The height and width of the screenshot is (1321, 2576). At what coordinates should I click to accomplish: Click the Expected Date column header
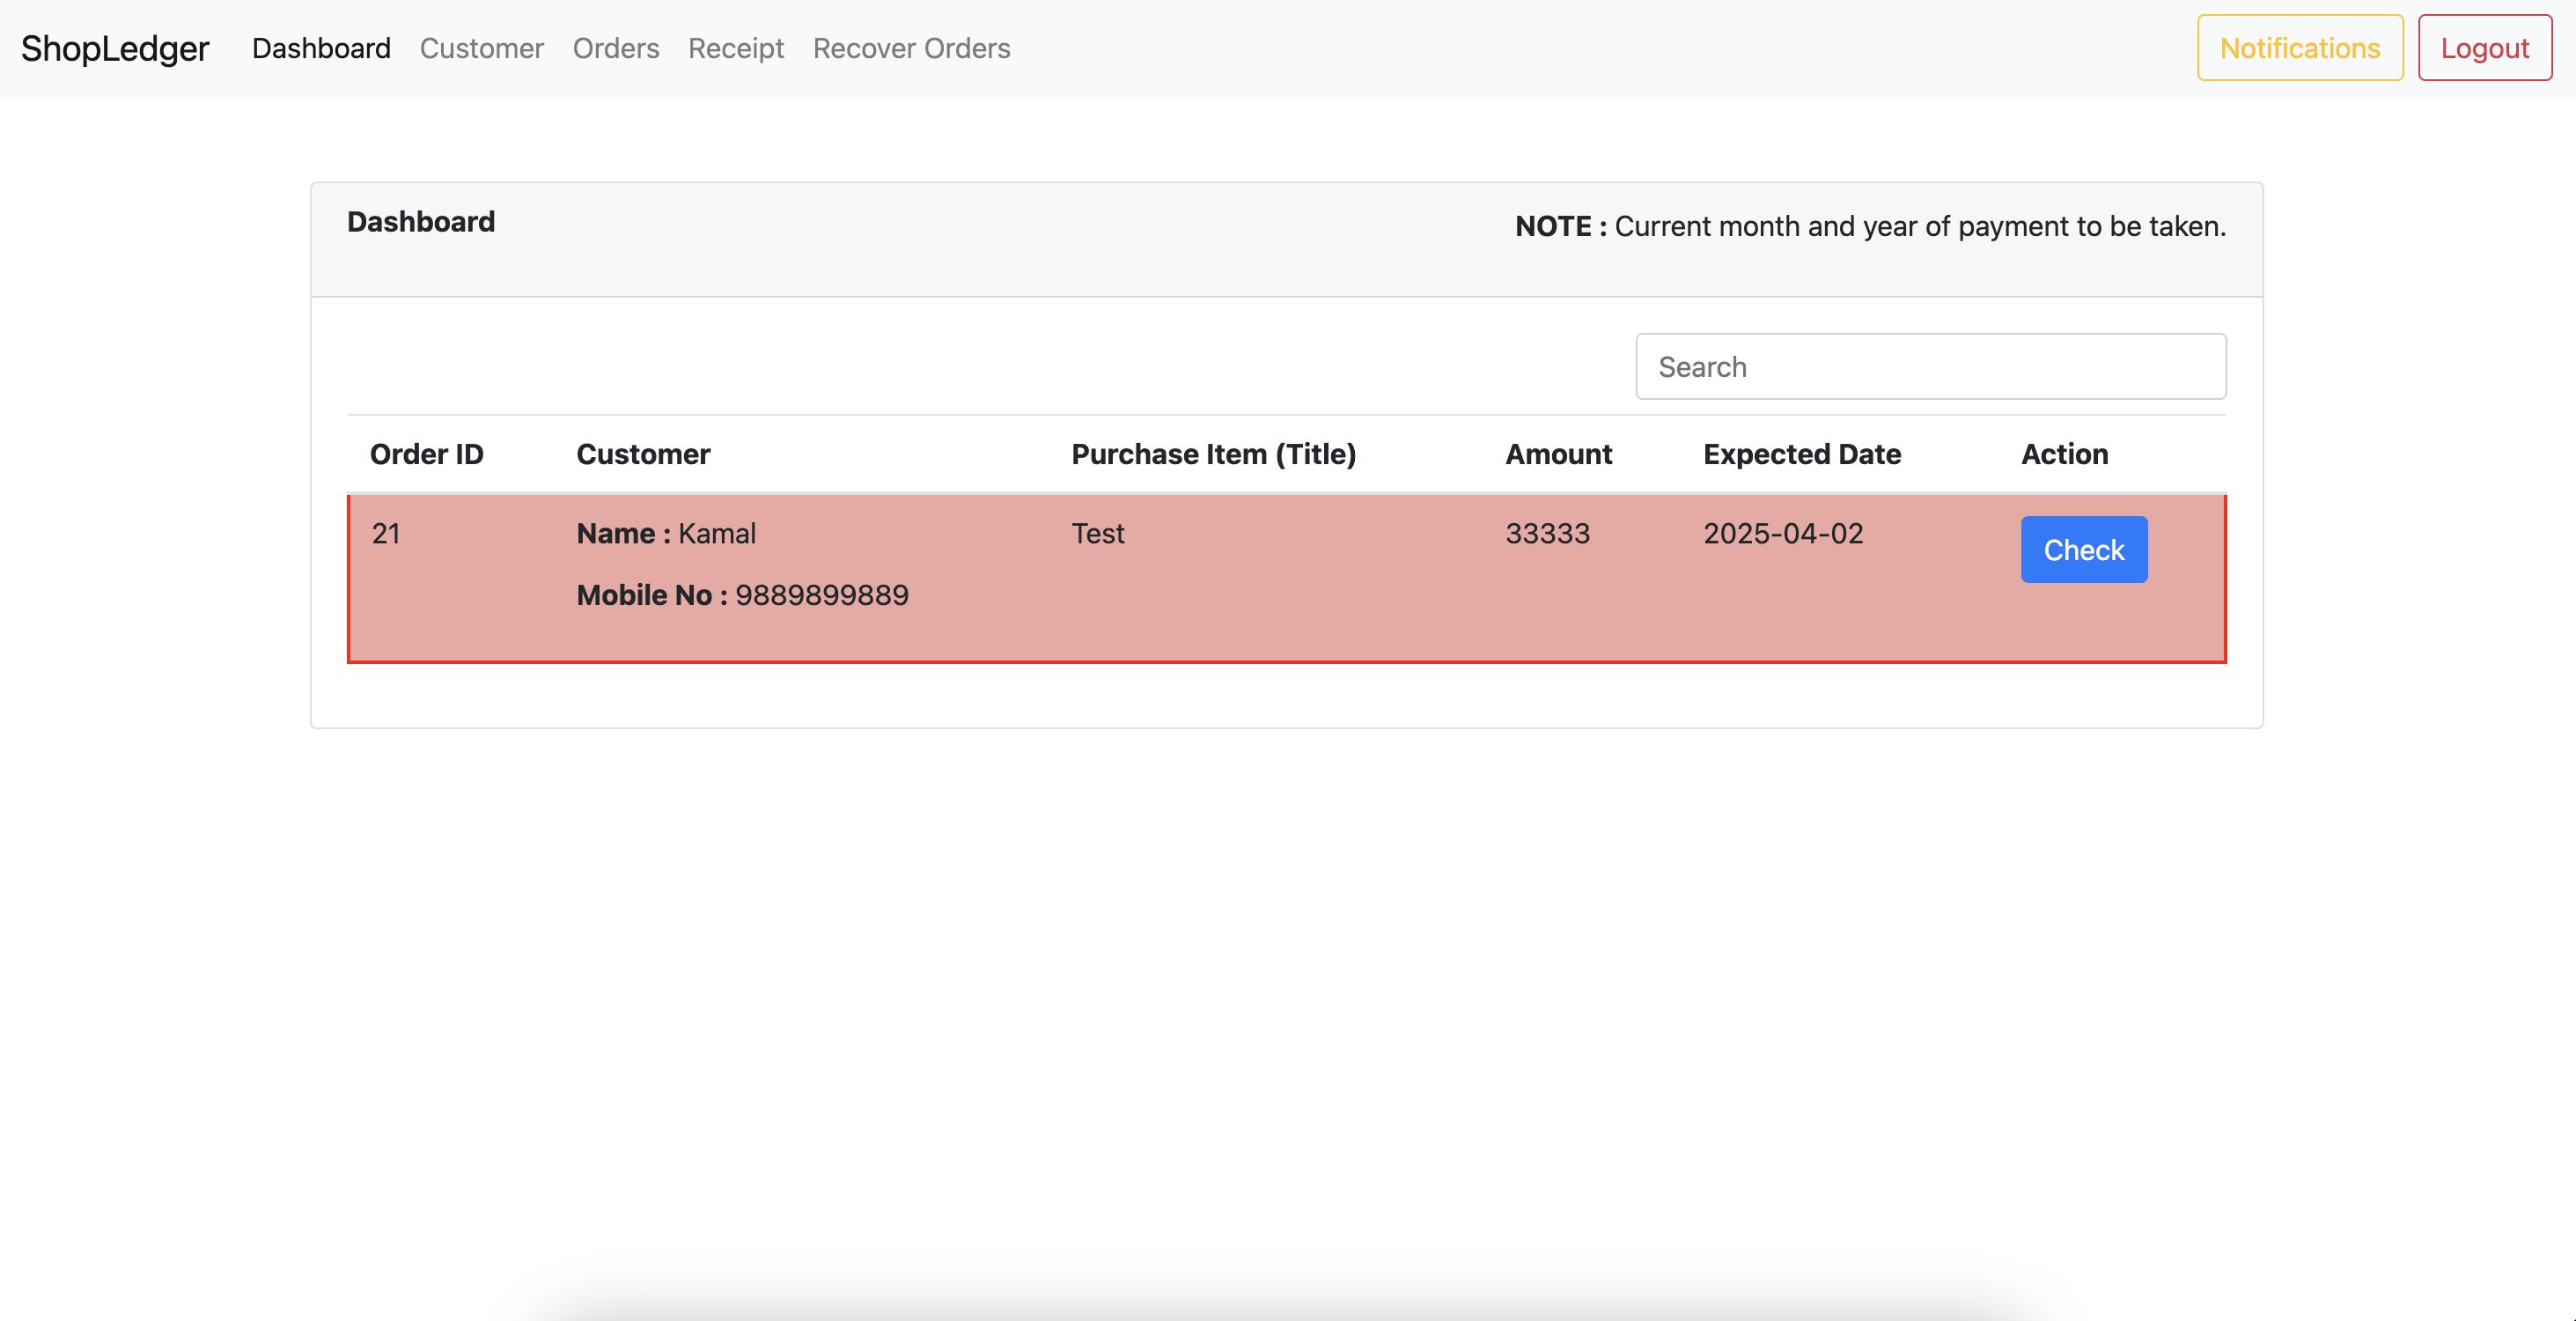(1801, 454)
